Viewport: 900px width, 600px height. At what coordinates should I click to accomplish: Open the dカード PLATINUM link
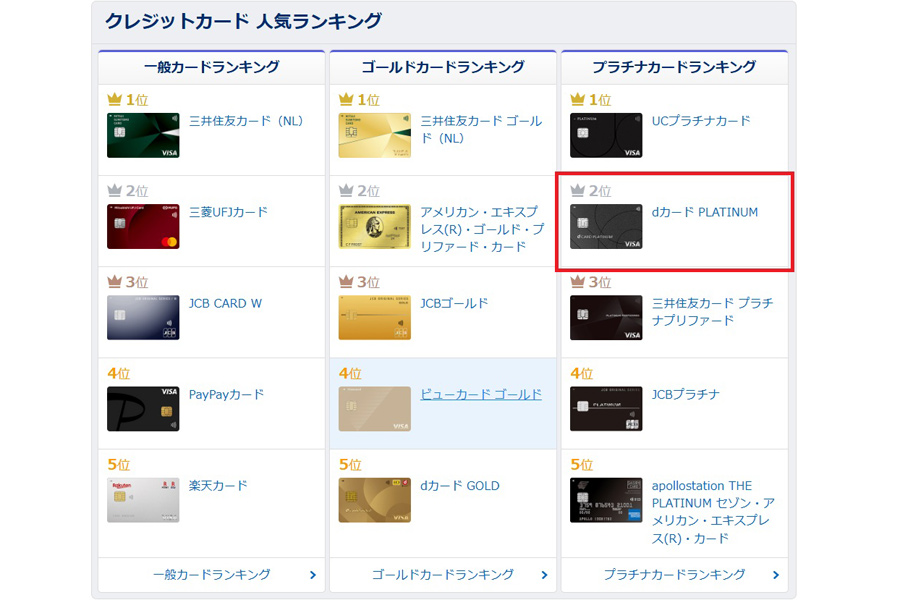tap(705, 212)
